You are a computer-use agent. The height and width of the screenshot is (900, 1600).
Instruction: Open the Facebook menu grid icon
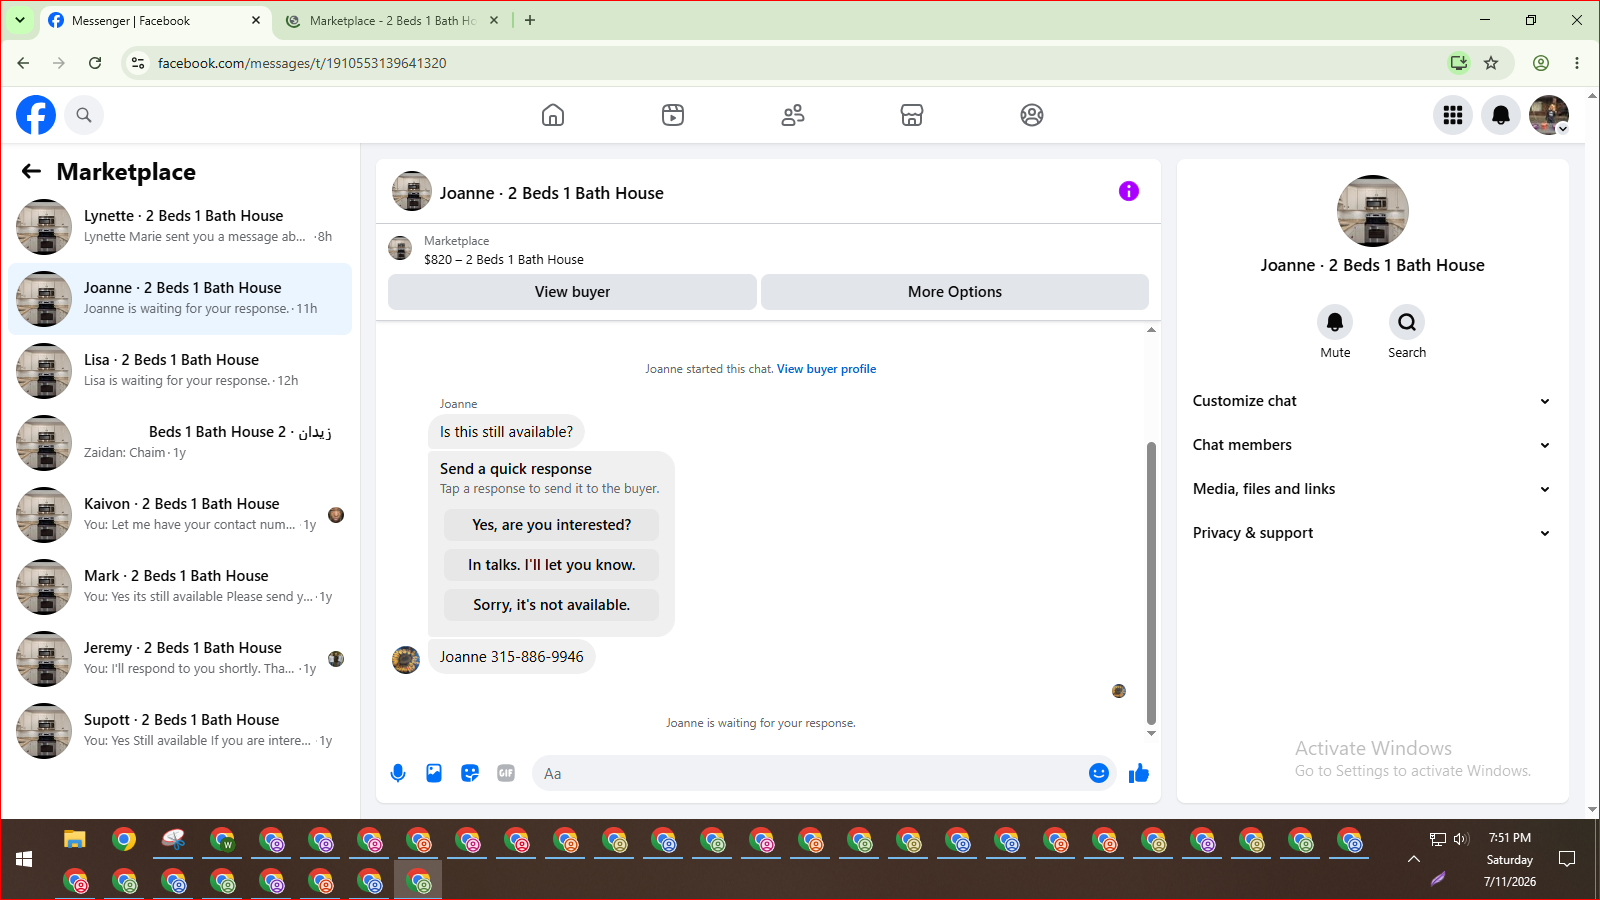(x=1453, y=115)
